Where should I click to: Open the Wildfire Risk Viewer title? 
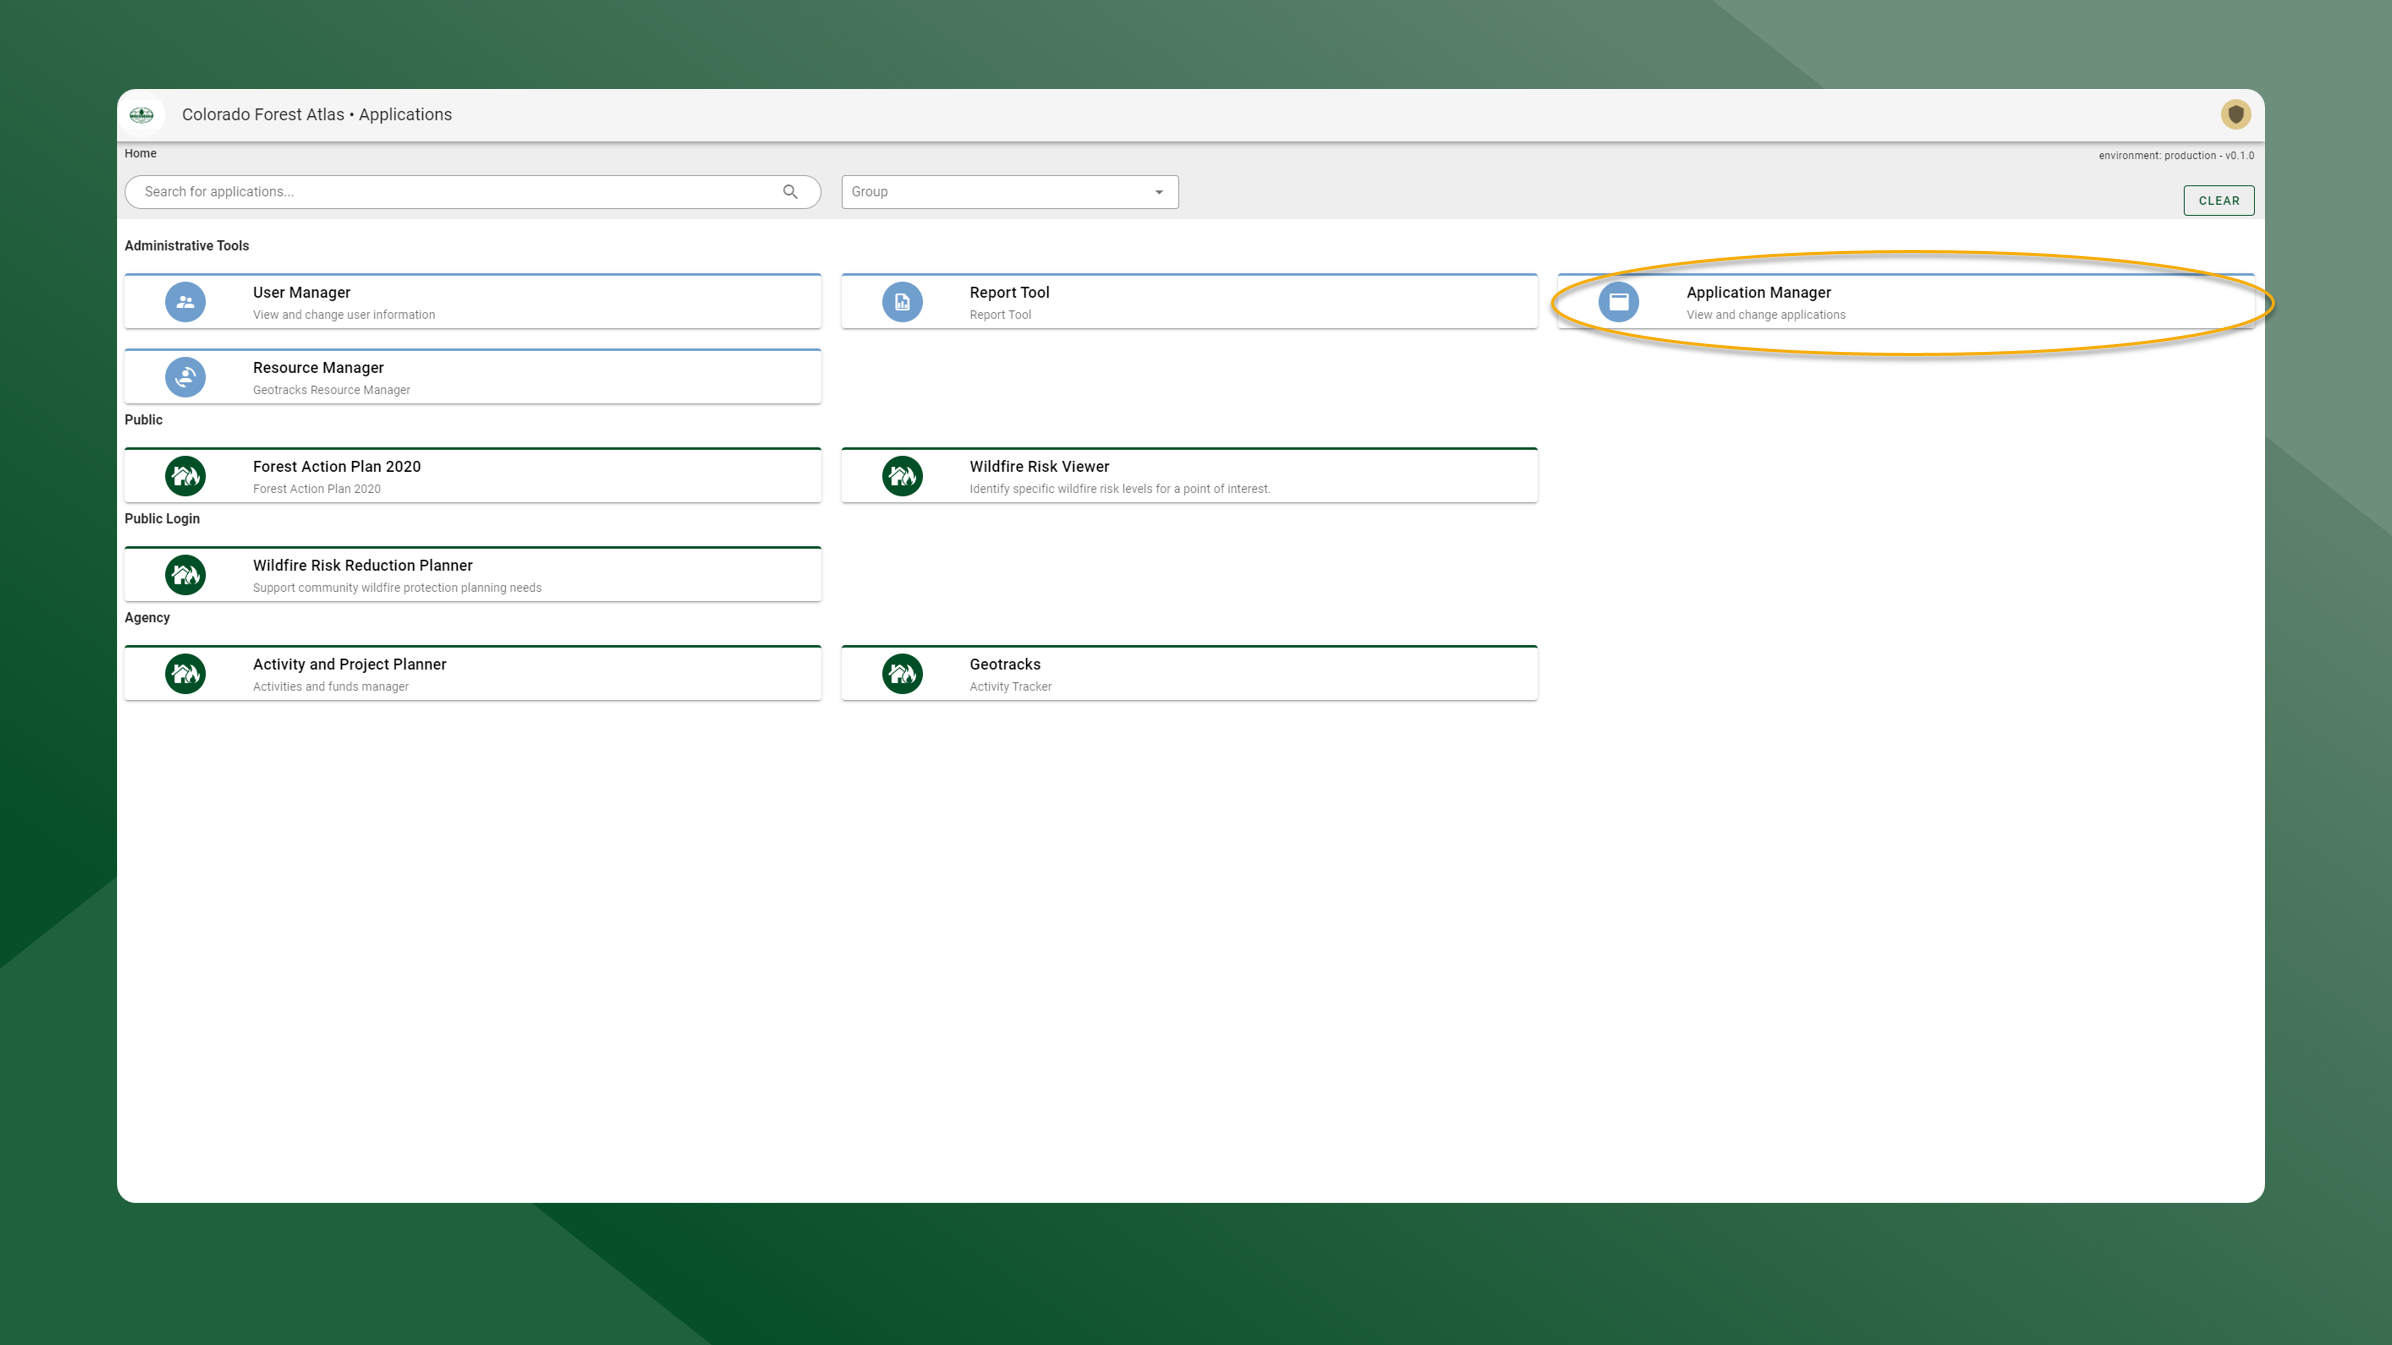(x=1039, y=467)
